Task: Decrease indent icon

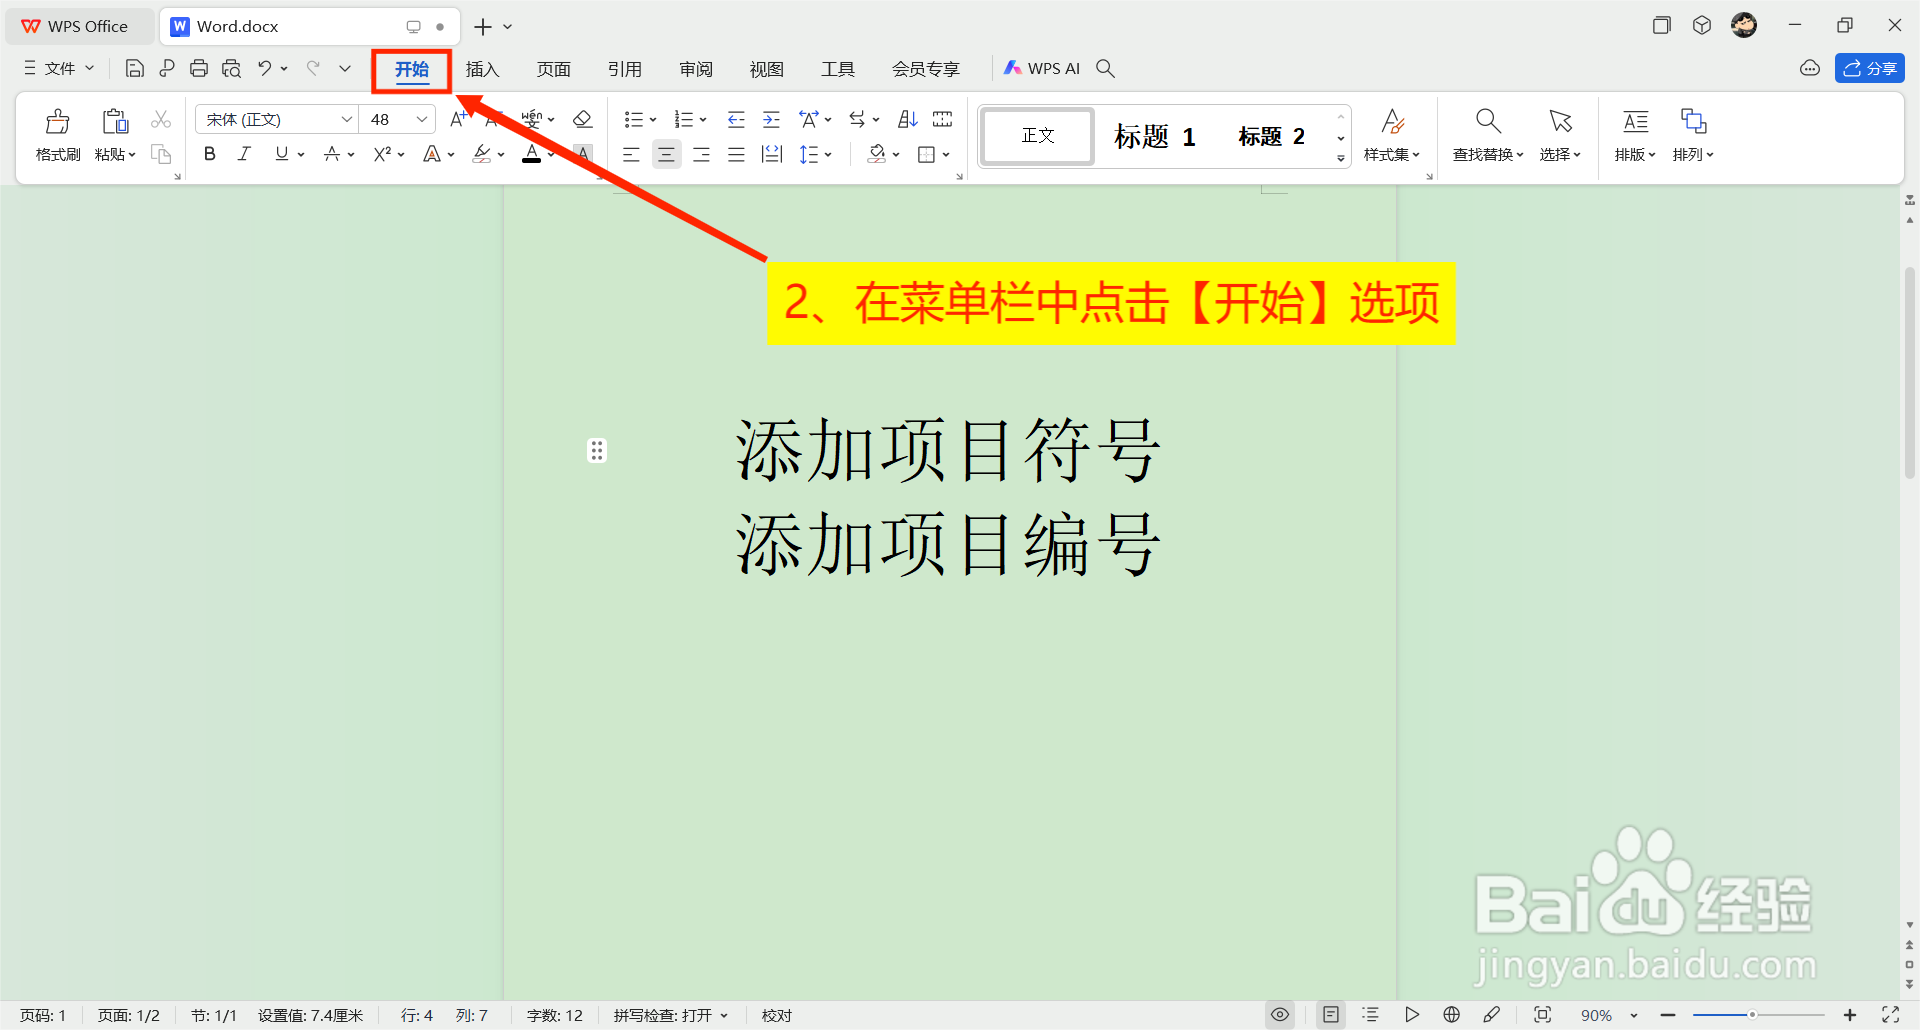Action: (x=736, y=120)
